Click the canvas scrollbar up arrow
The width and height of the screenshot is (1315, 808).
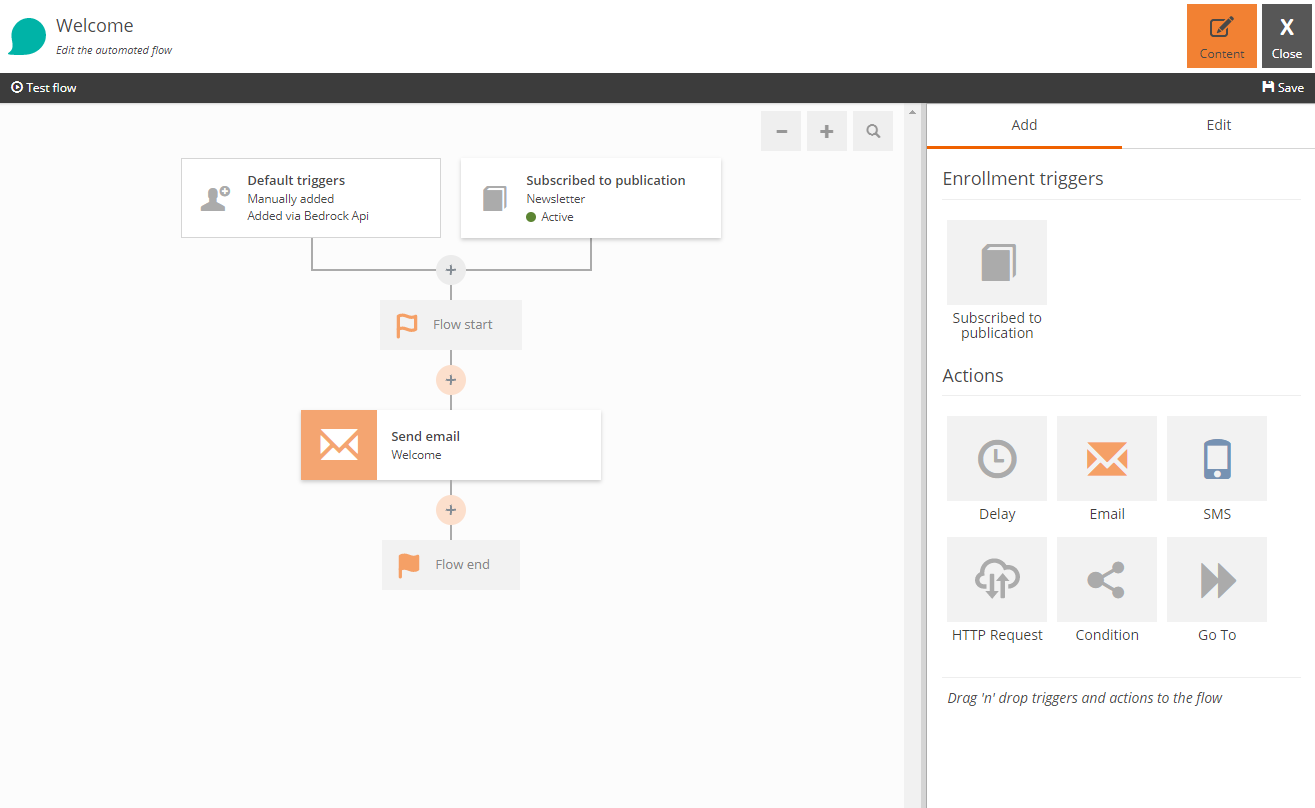click(x=911, y=112)
